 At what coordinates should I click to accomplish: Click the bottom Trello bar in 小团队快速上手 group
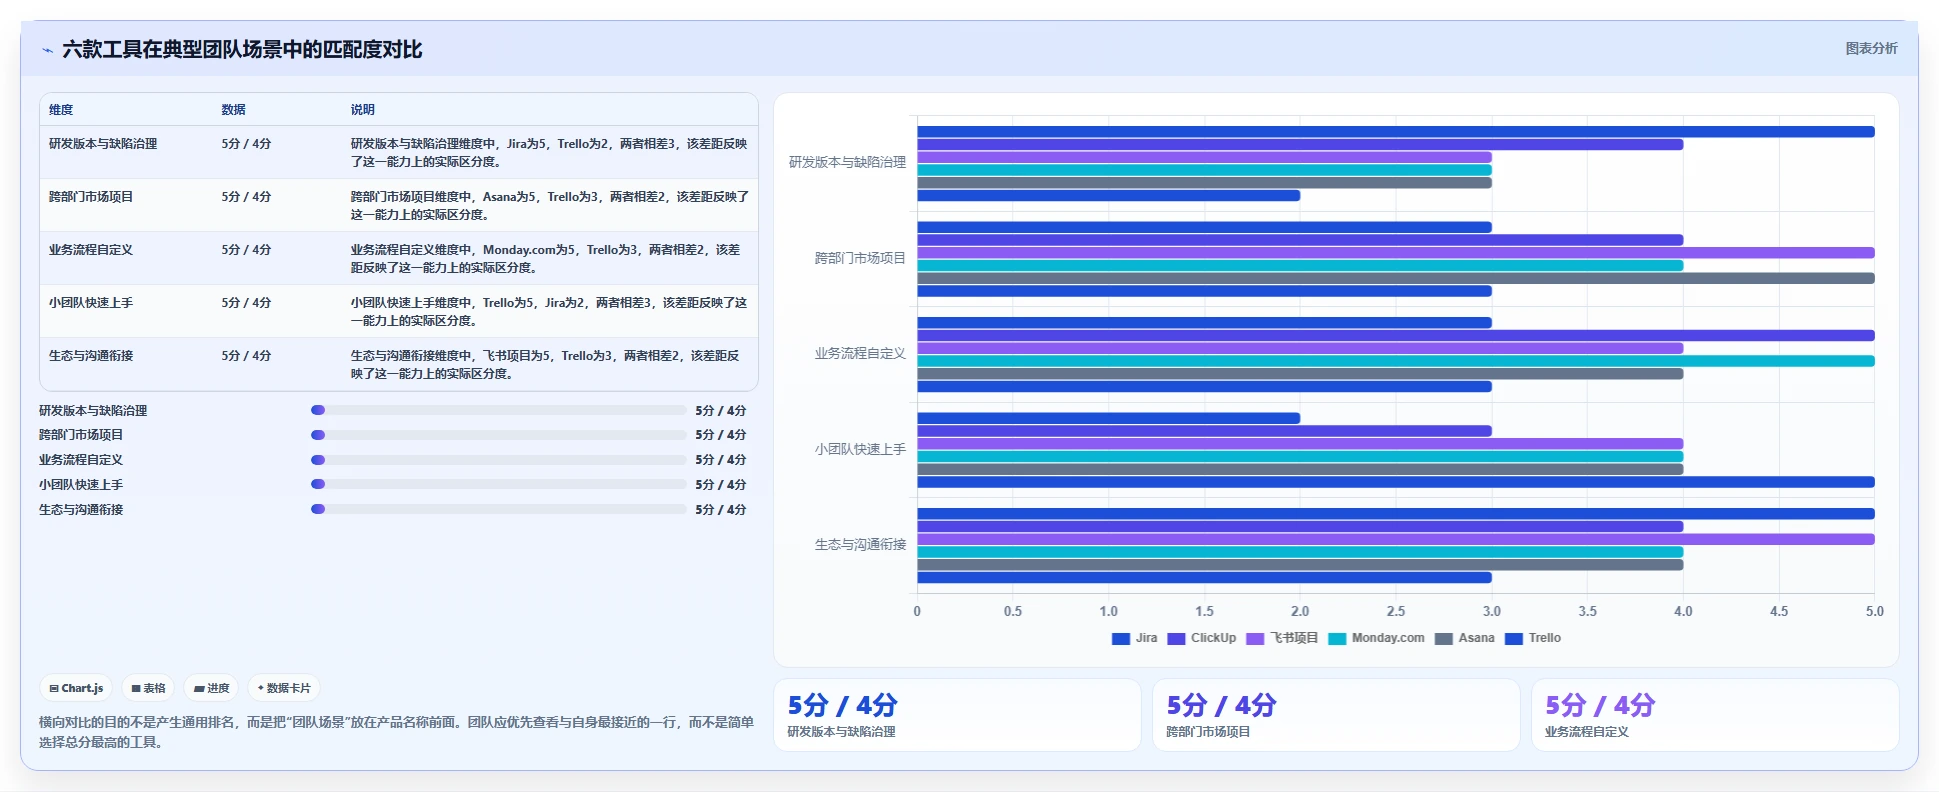tap(1396, 482)
